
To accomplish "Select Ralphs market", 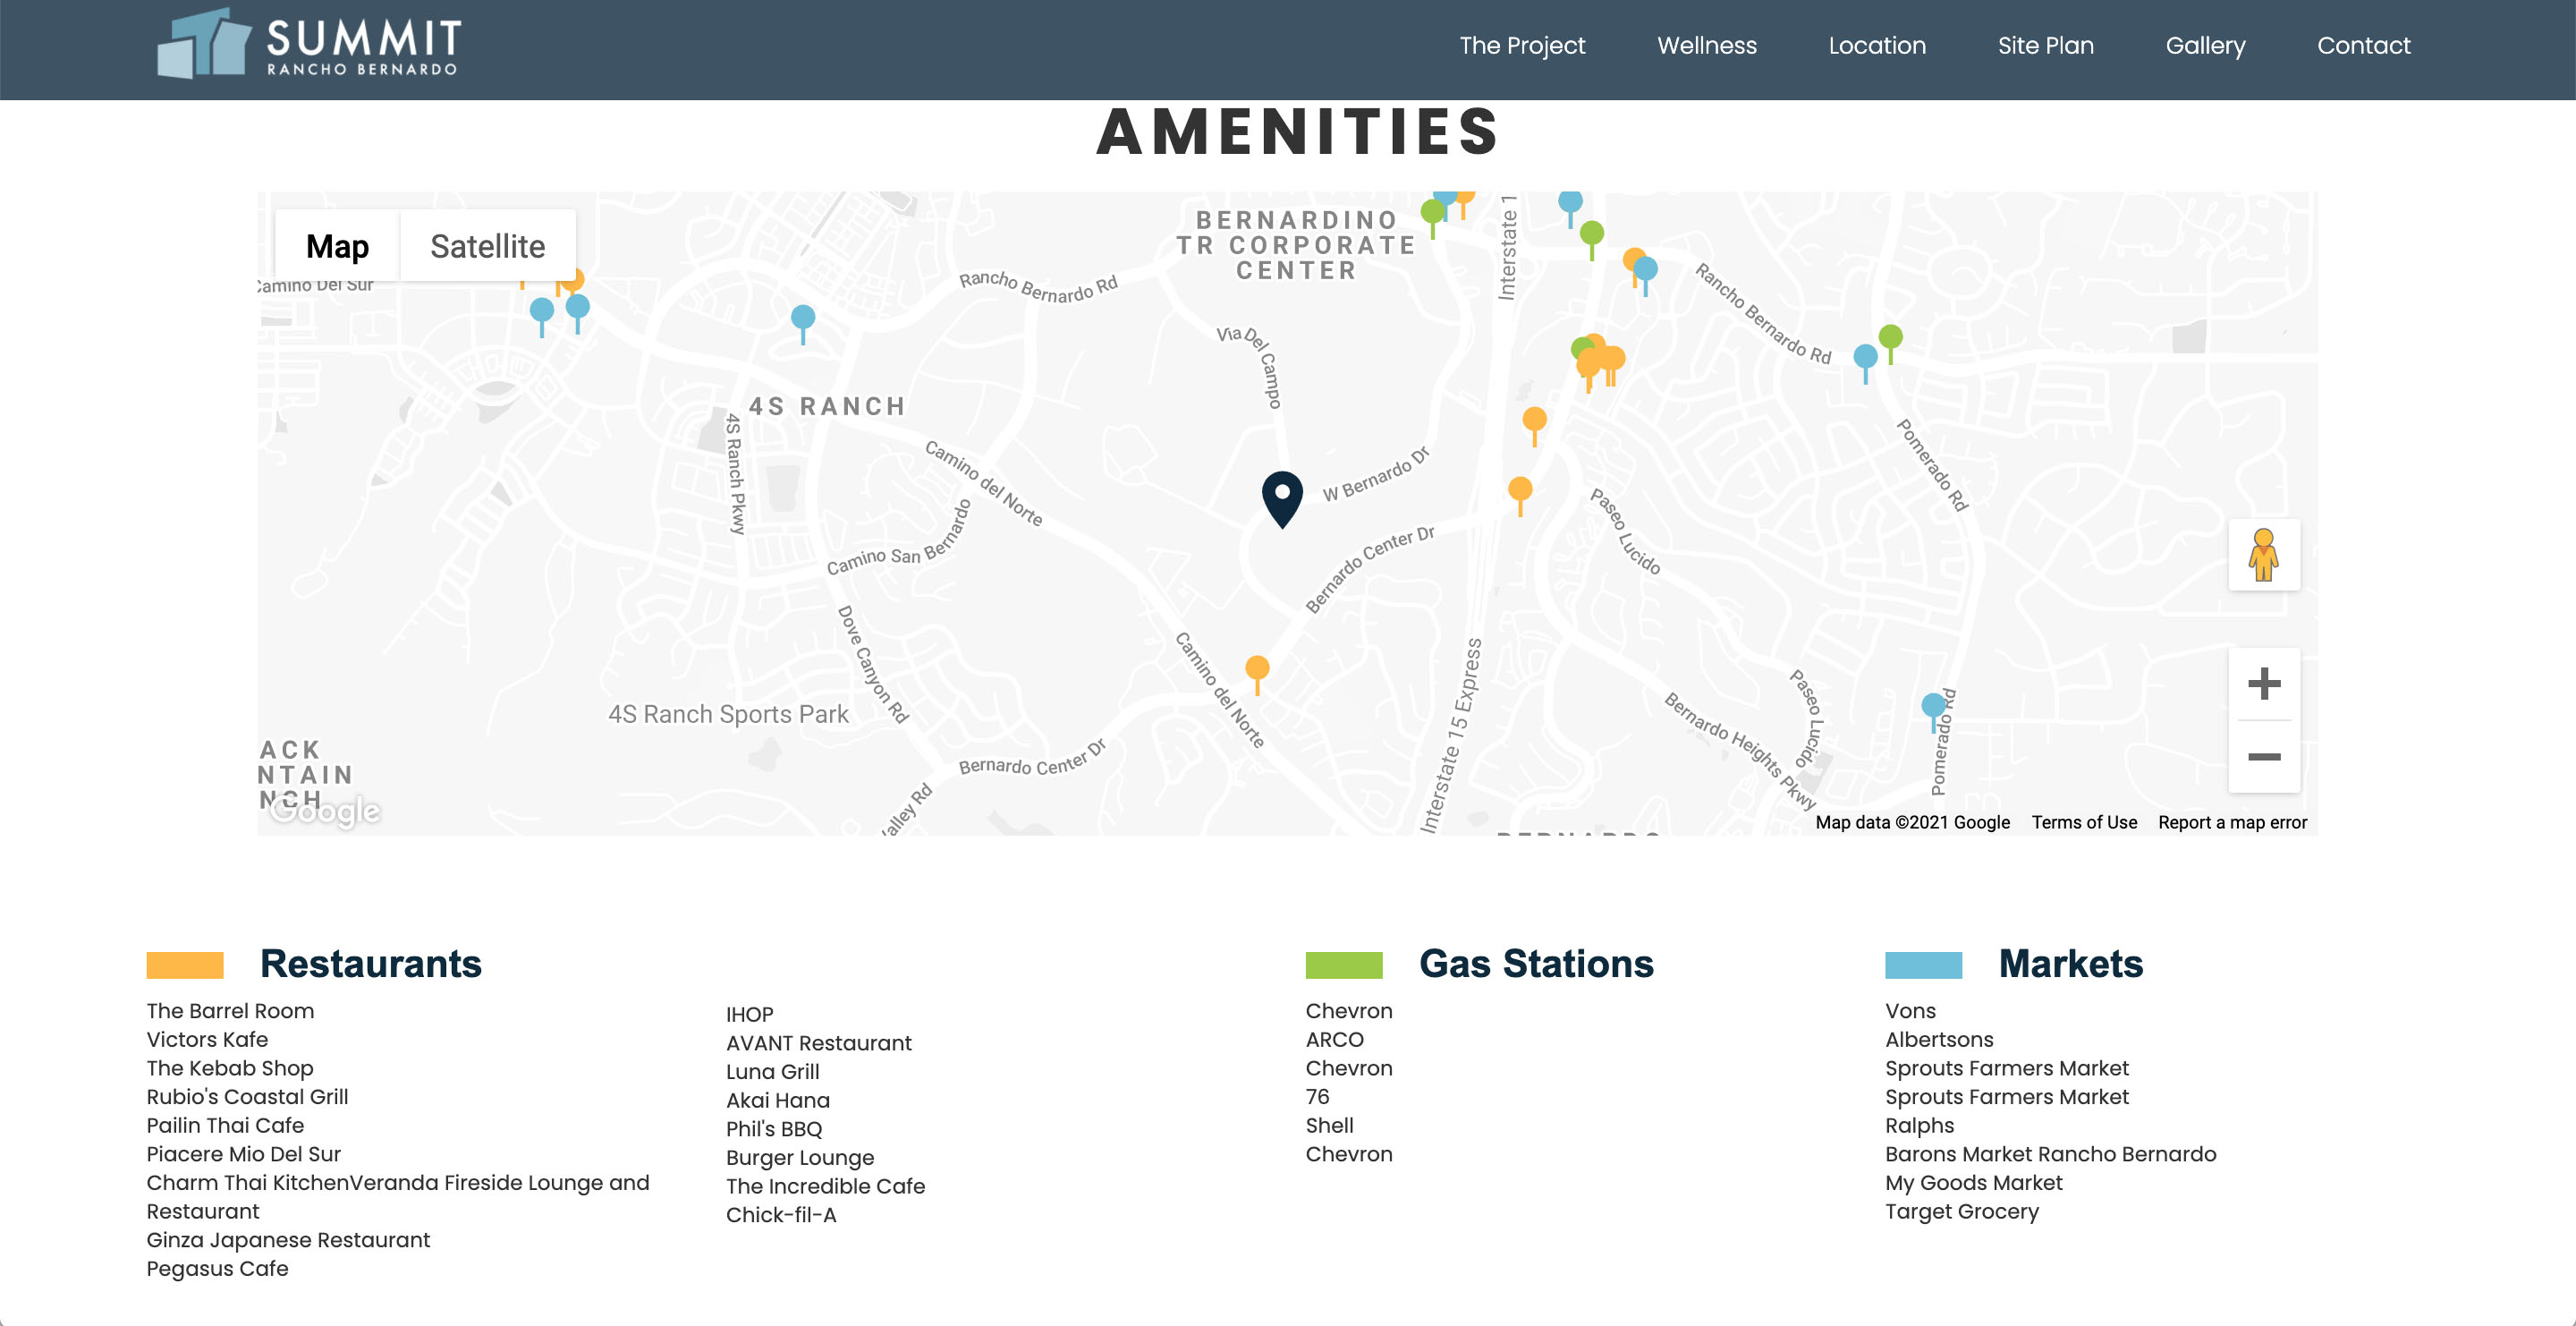I will (1920, 1126).
